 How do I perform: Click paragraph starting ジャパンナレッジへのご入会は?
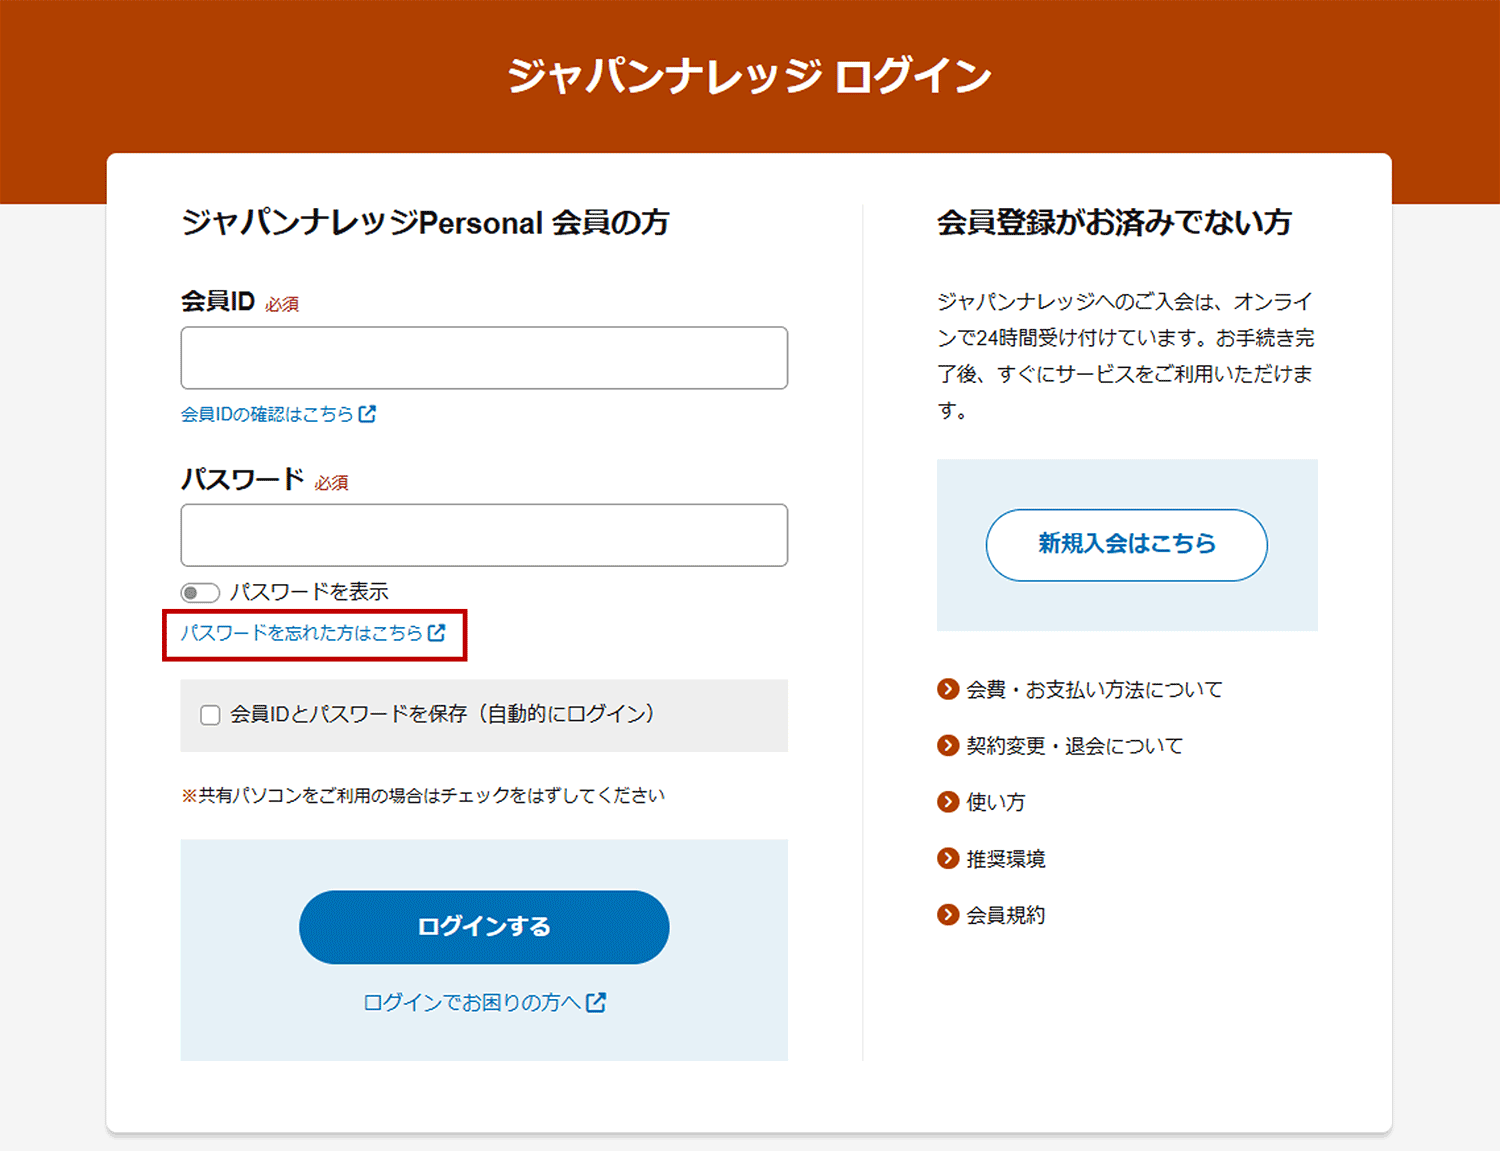(1126, 356)
